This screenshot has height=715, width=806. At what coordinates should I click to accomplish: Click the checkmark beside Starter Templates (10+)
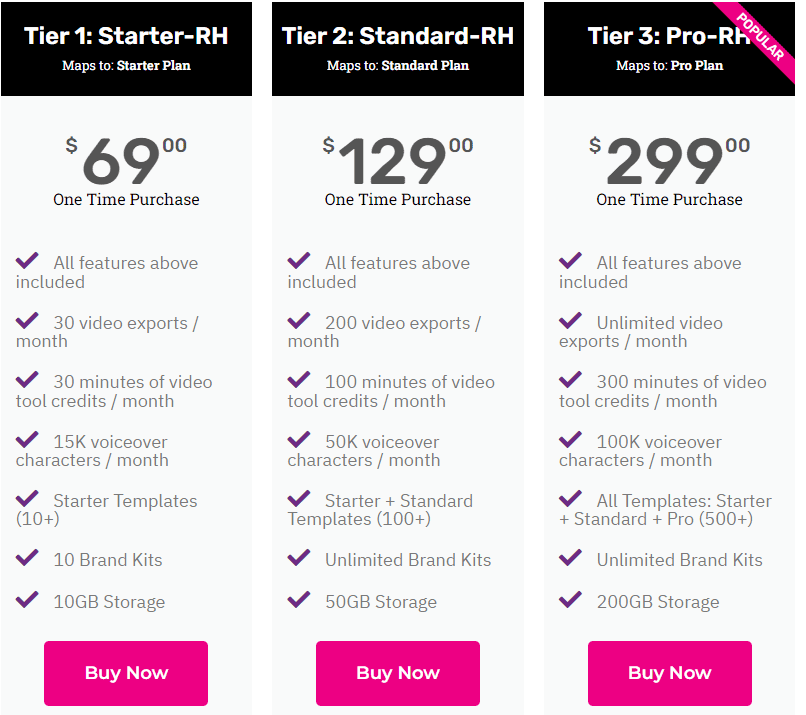point(27,498)
